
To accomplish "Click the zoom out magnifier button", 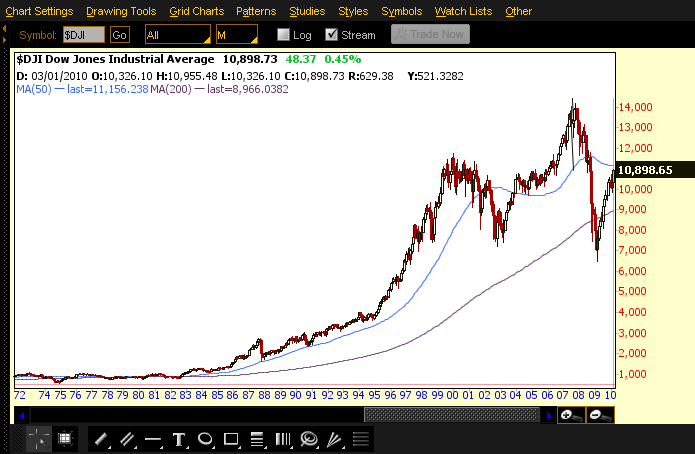I will click(x=600, y=415).
